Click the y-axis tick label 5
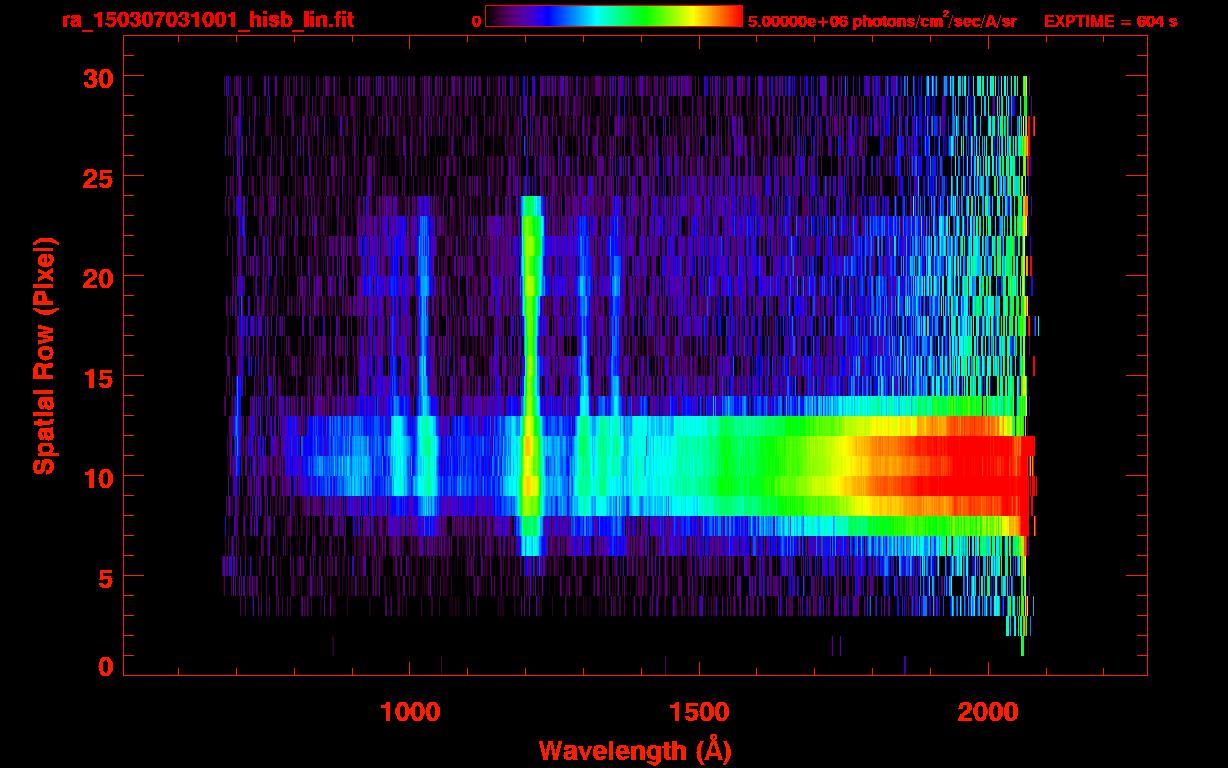The height and width of the screenshot is (768, 1228). 104,577
